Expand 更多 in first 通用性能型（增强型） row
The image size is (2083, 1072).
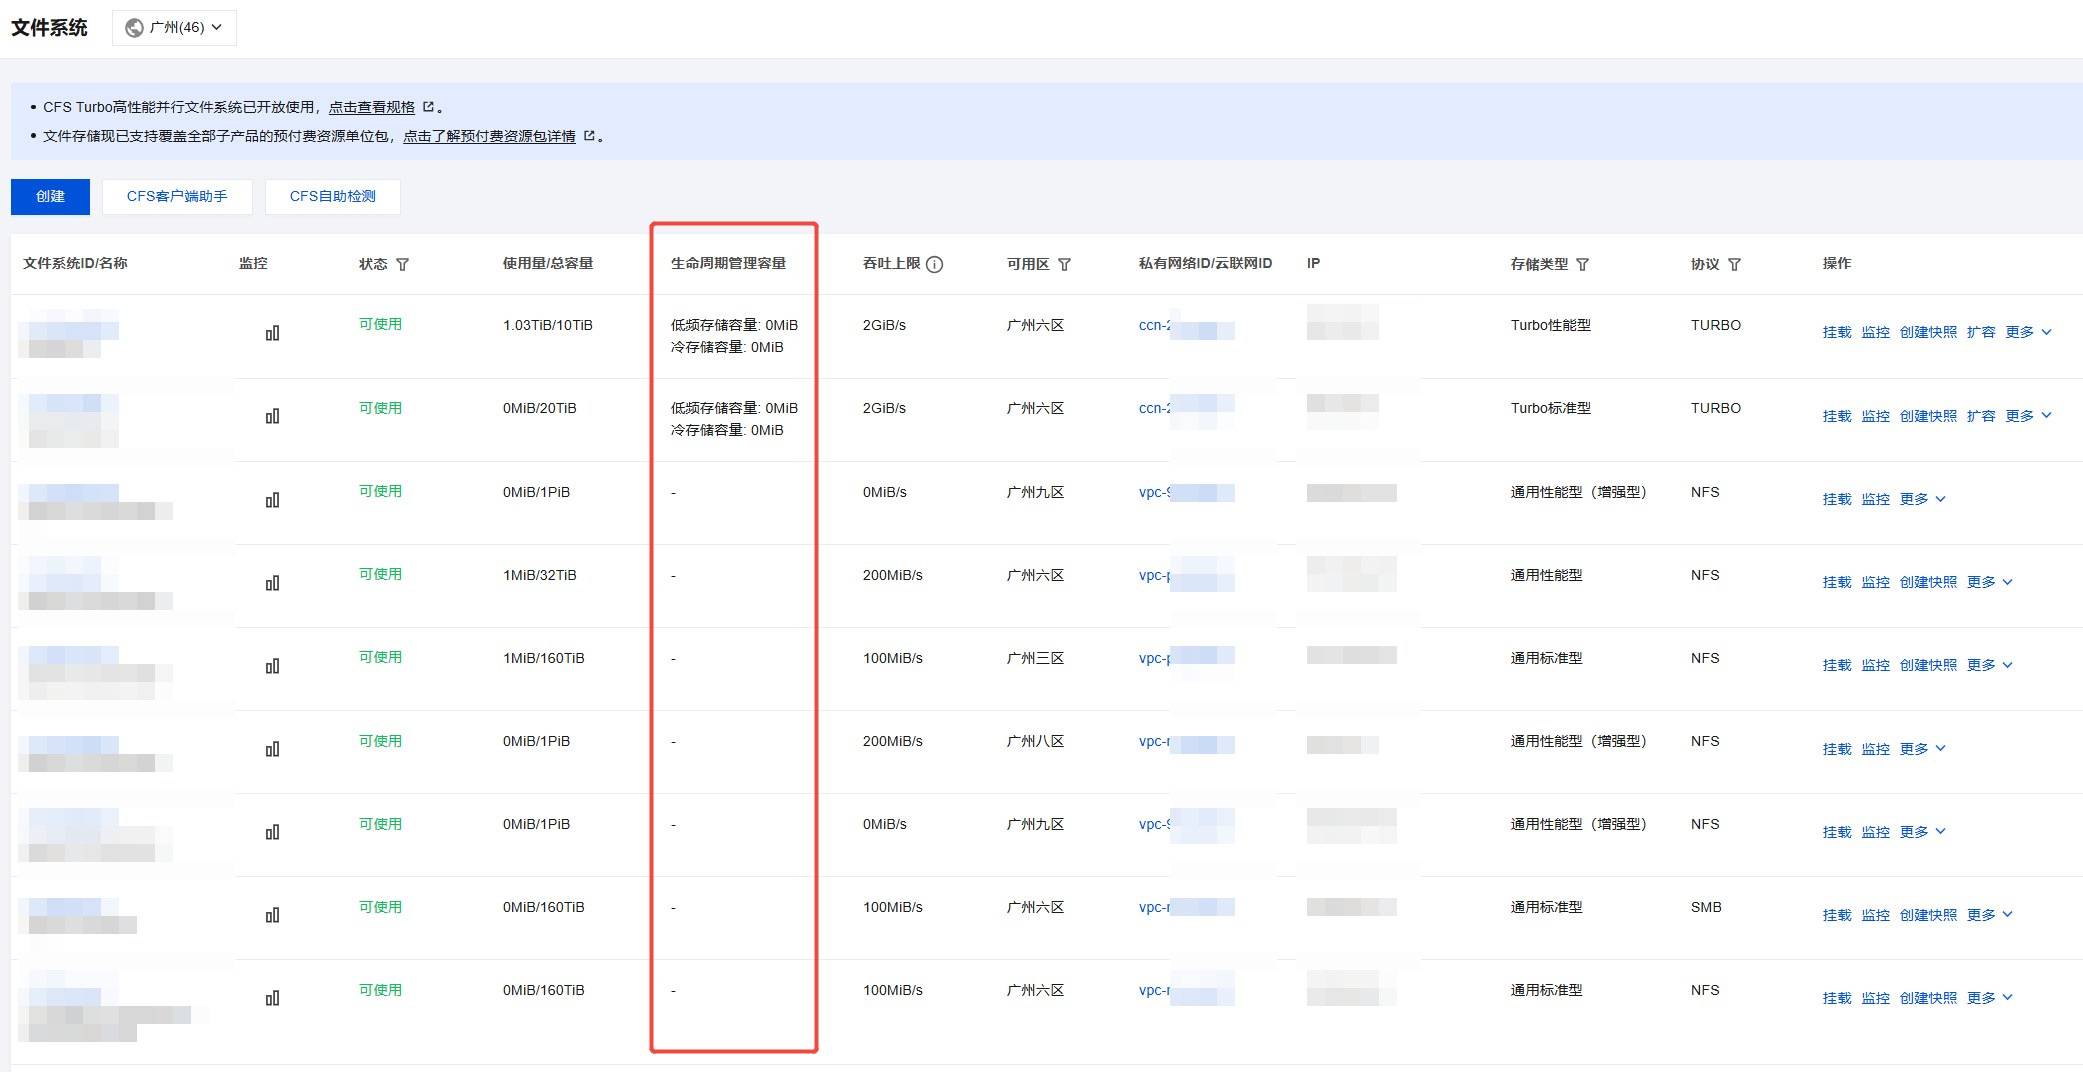click(x=1922, y=499)
